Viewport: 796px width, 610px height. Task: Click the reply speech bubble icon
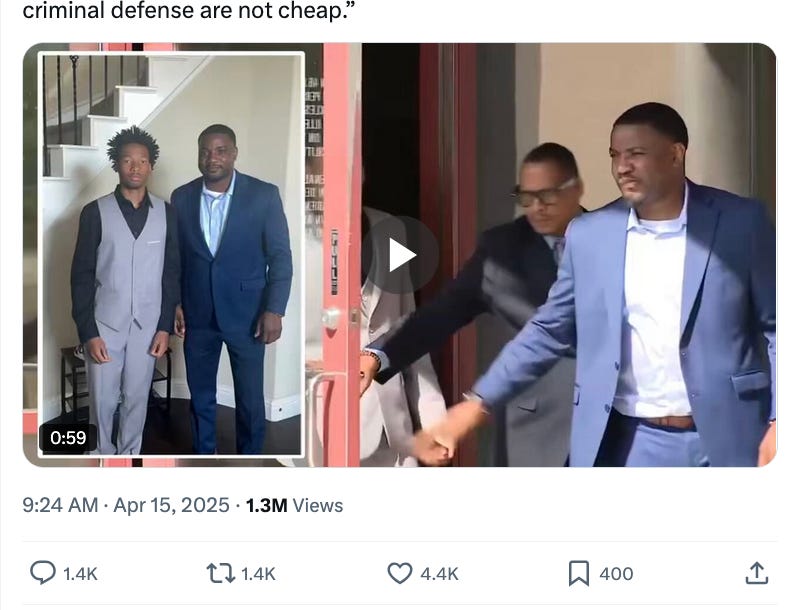[43, 572]
